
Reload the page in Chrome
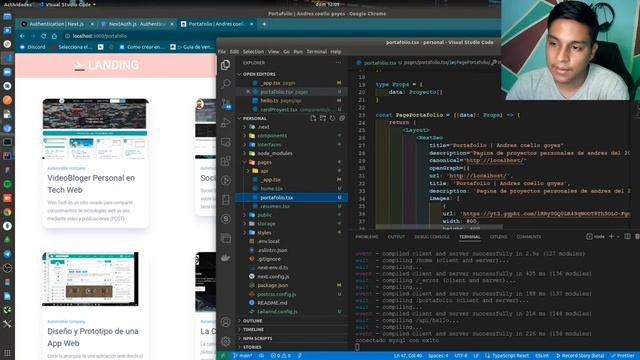click(43, 36)
